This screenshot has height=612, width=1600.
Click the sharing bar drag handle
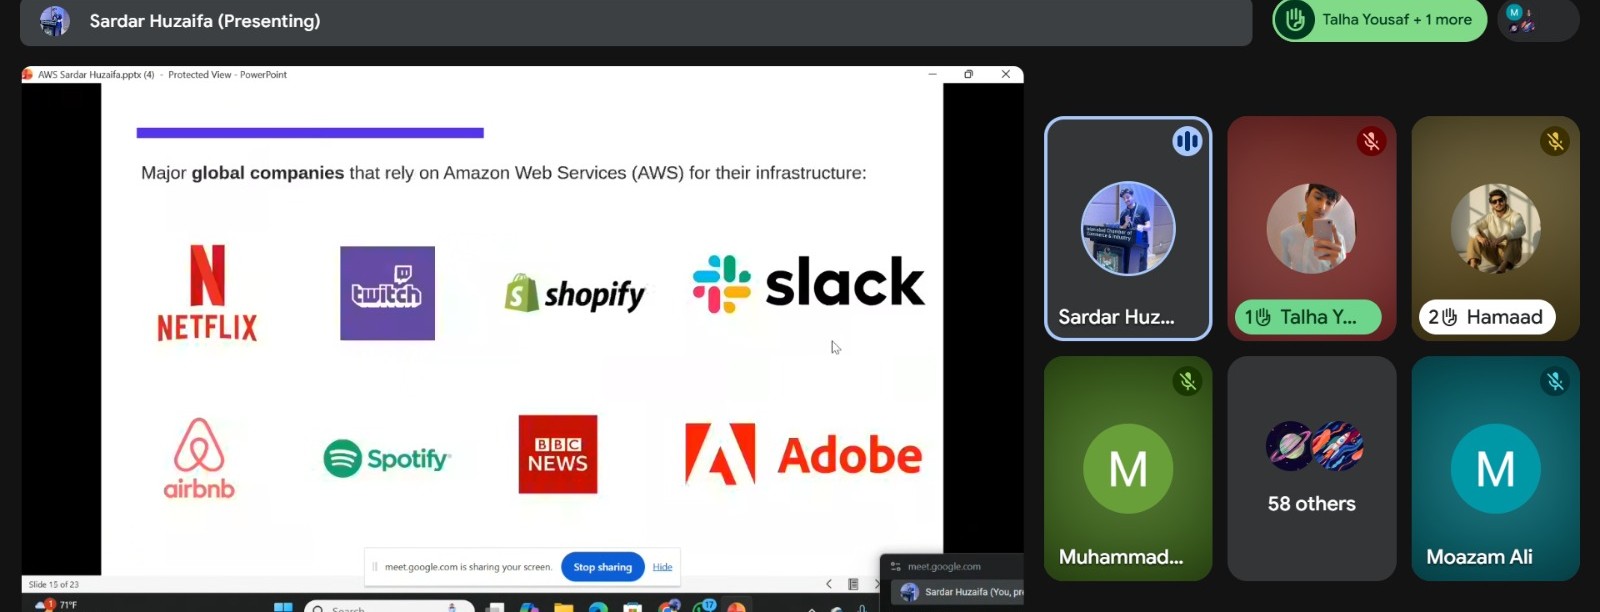point(375,567)
